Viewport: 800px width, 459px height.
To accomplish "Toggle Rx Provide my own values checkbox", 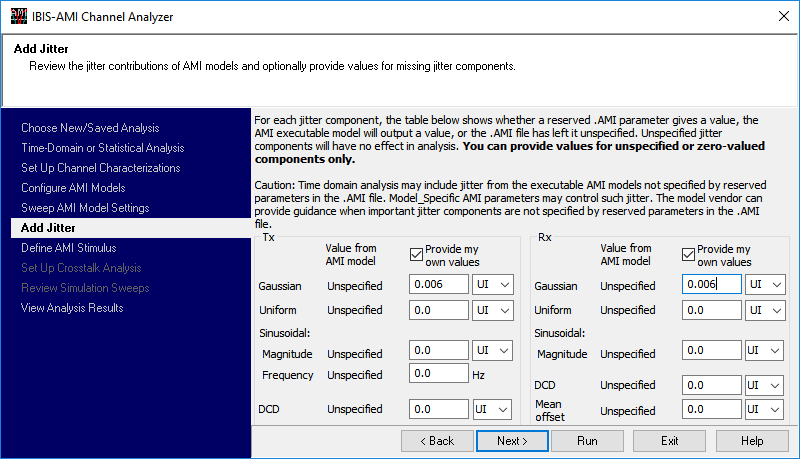I will tap(689, 254).
